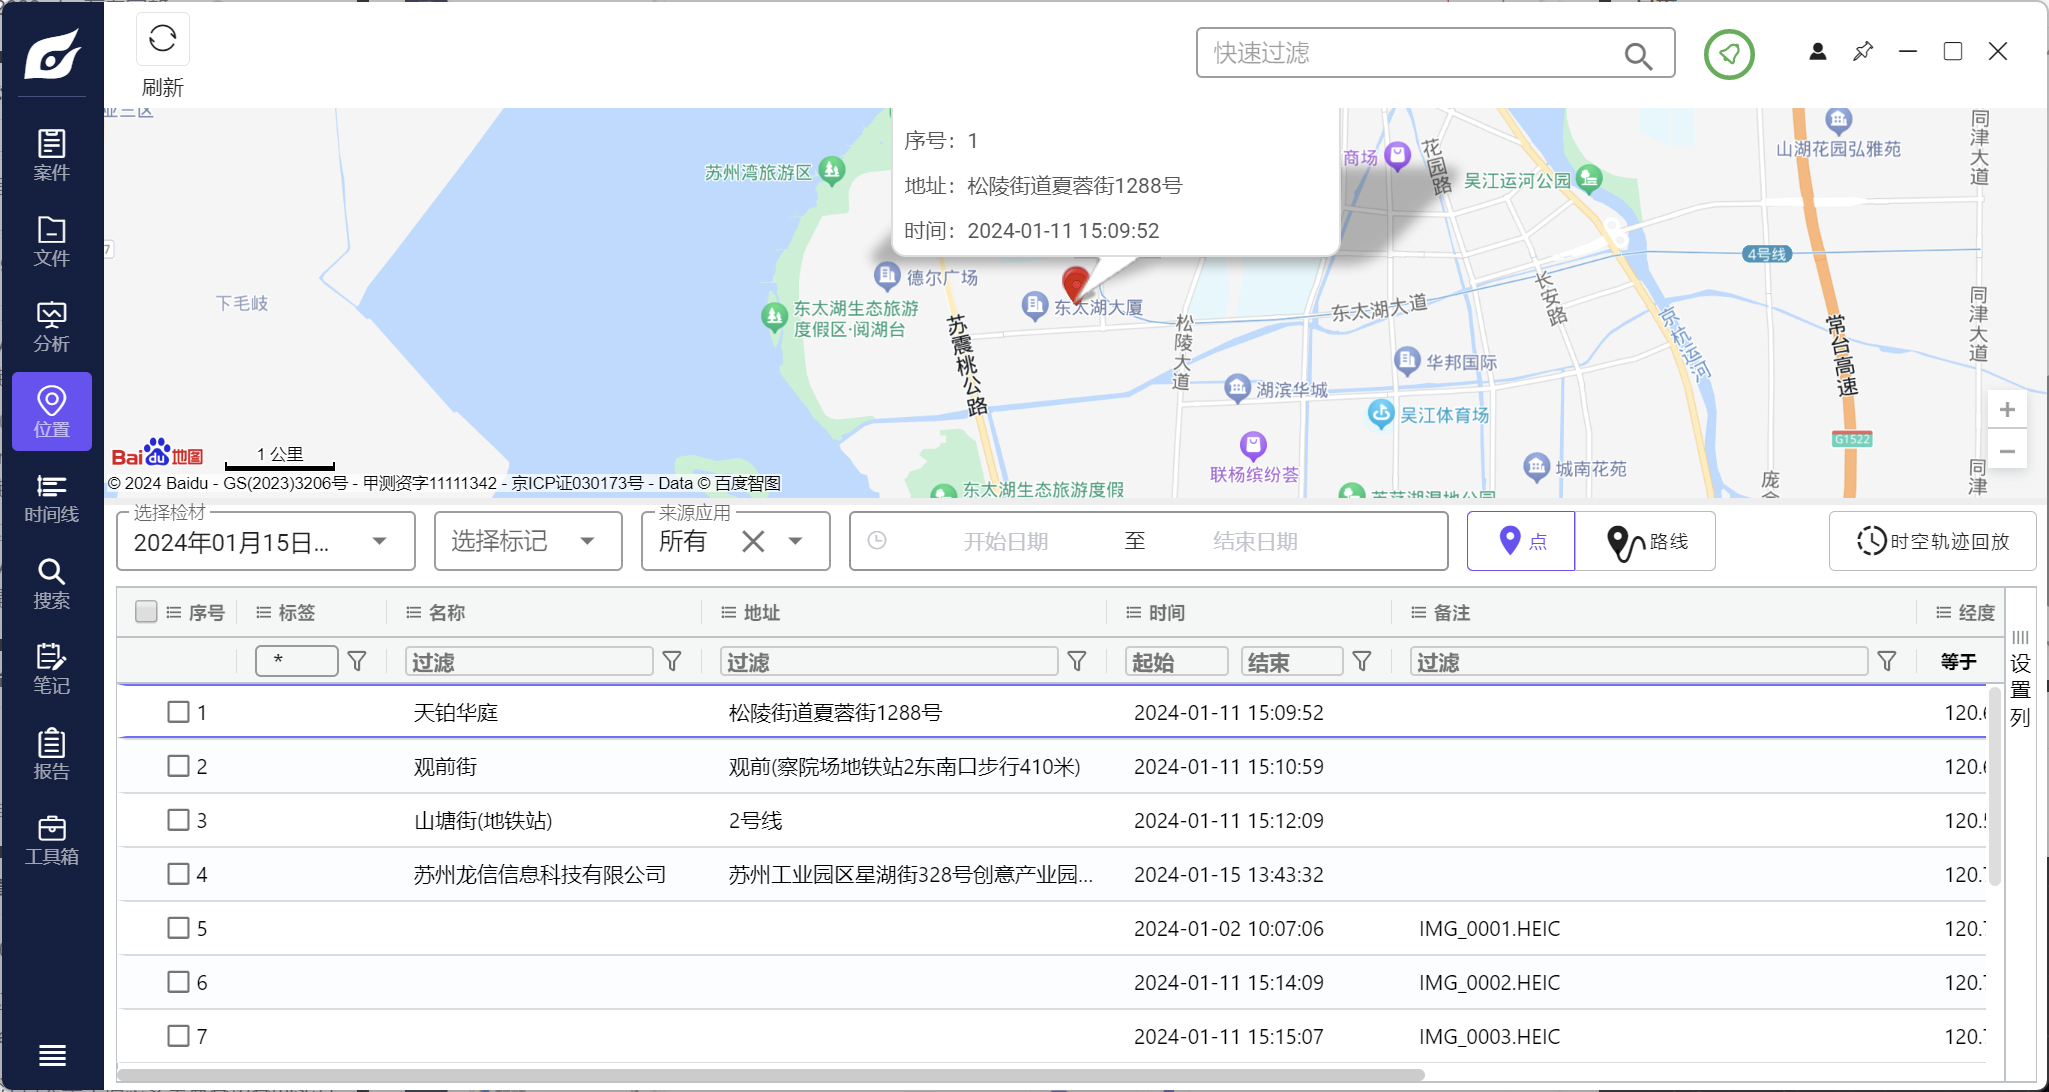Screen dimensions: 2049x1092
Task: Open the 设置列 column settings panel
Action: [2020, 680]
